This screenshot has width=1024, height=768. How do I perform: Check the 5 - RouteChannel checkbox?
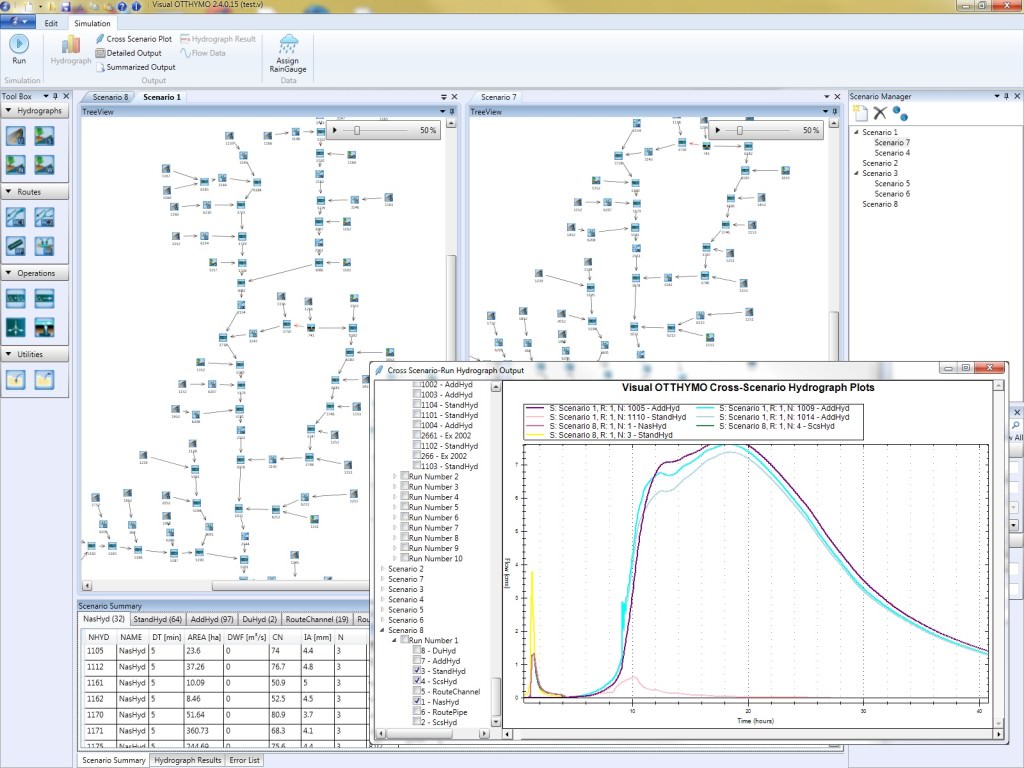417,691
